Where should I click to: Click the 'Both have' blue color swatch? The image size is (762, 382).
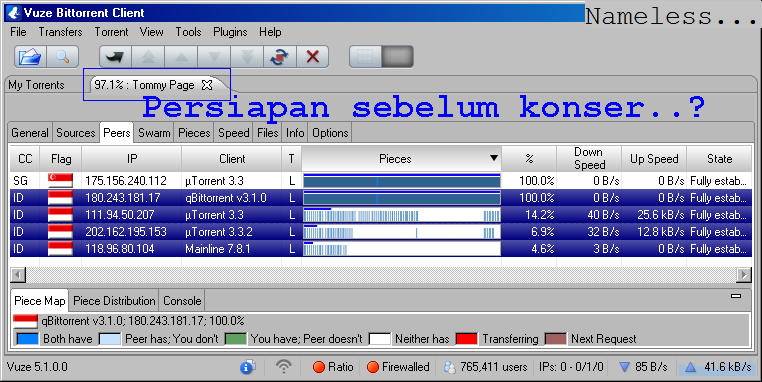click(27, 339)
